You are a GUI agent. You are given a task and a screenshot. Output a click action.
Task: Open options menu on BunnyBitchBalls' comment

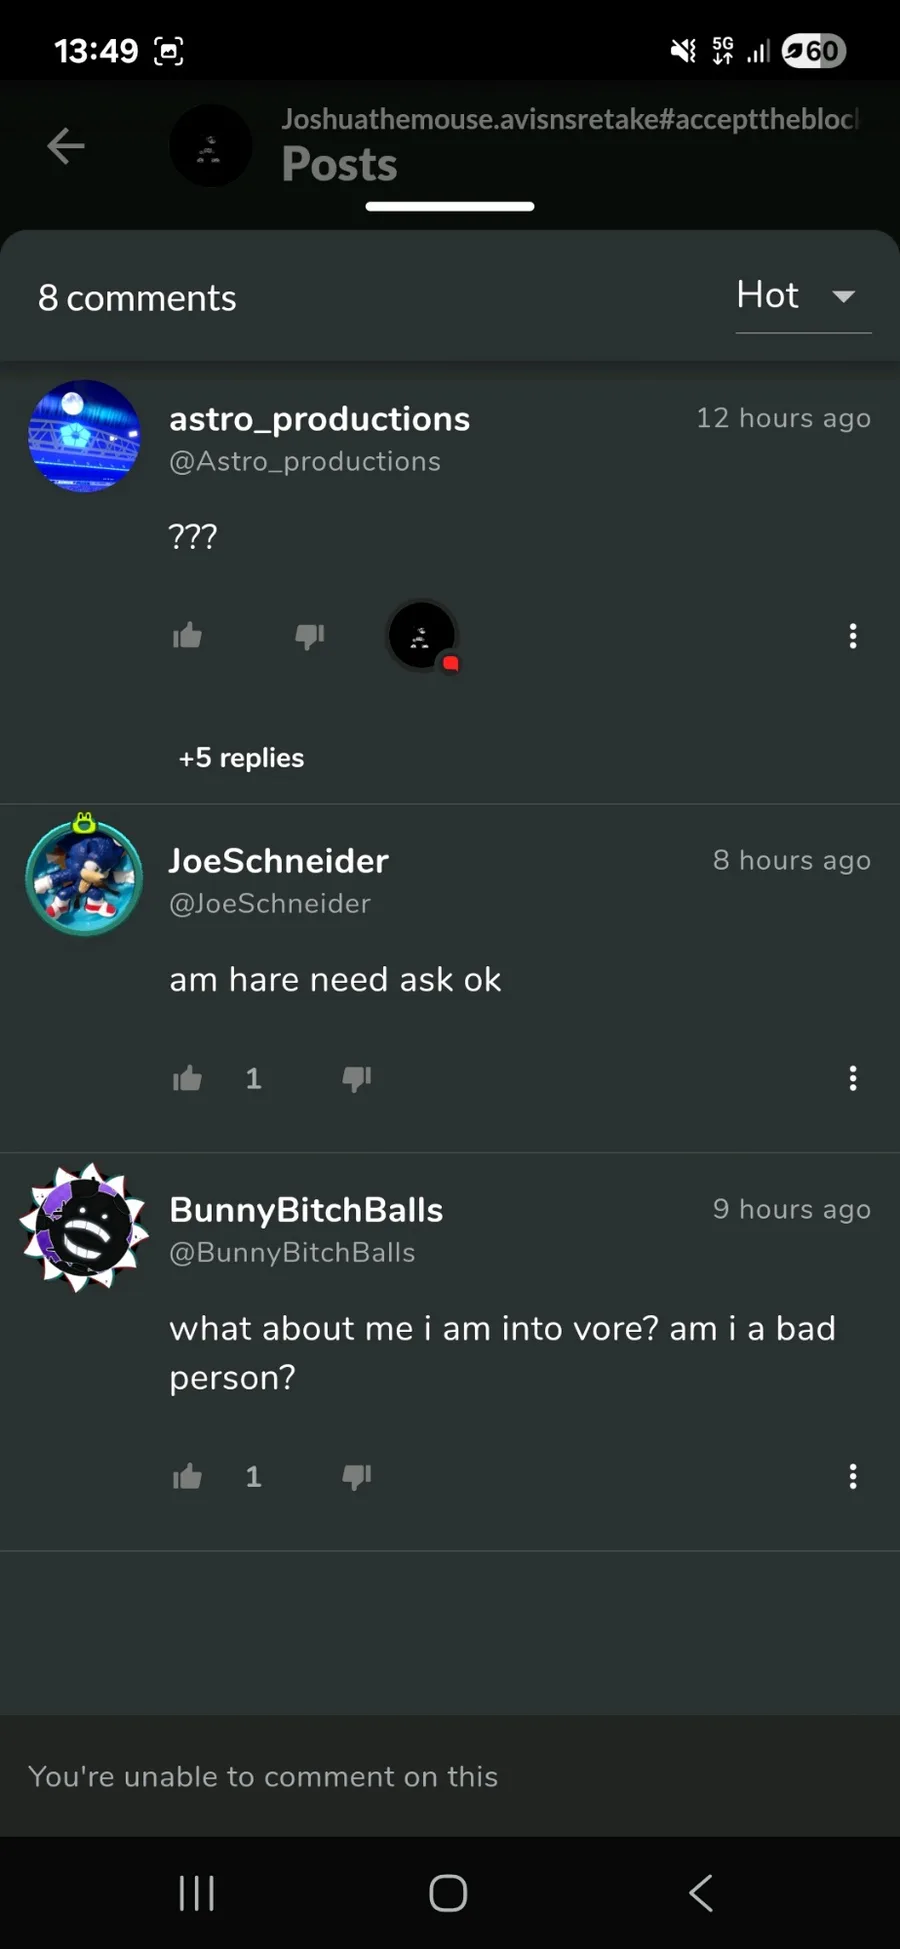coord(853,1476)
